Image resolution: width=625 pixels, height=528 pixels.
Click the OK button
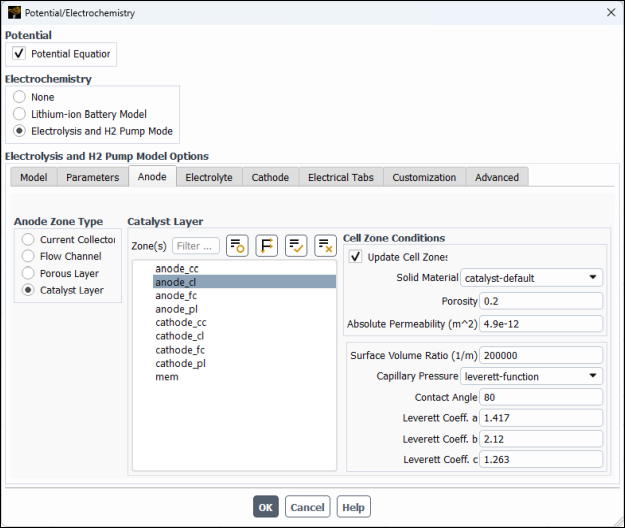(266, 507)
